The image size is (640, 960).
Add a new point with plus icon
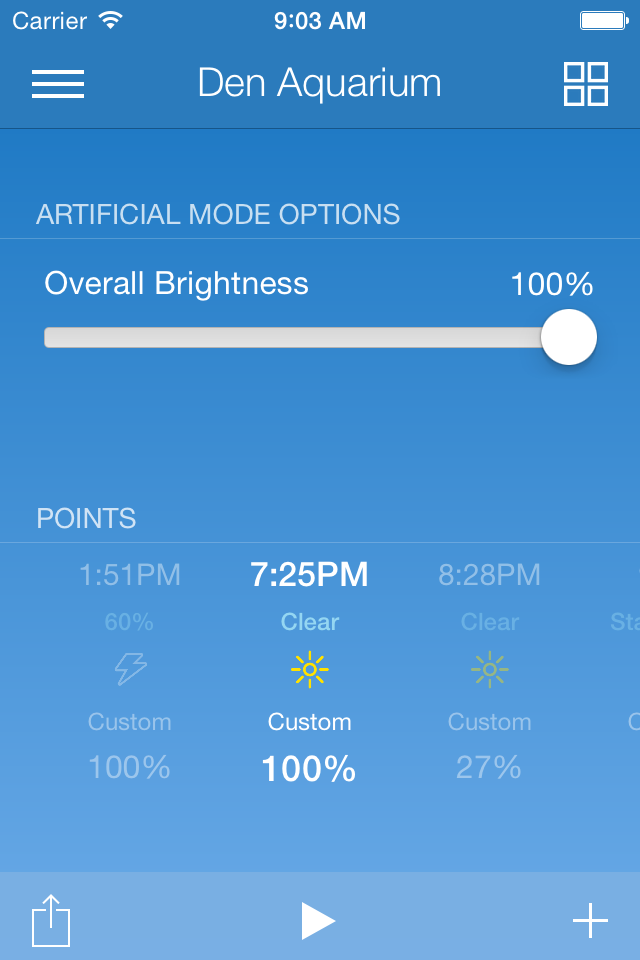590,920
